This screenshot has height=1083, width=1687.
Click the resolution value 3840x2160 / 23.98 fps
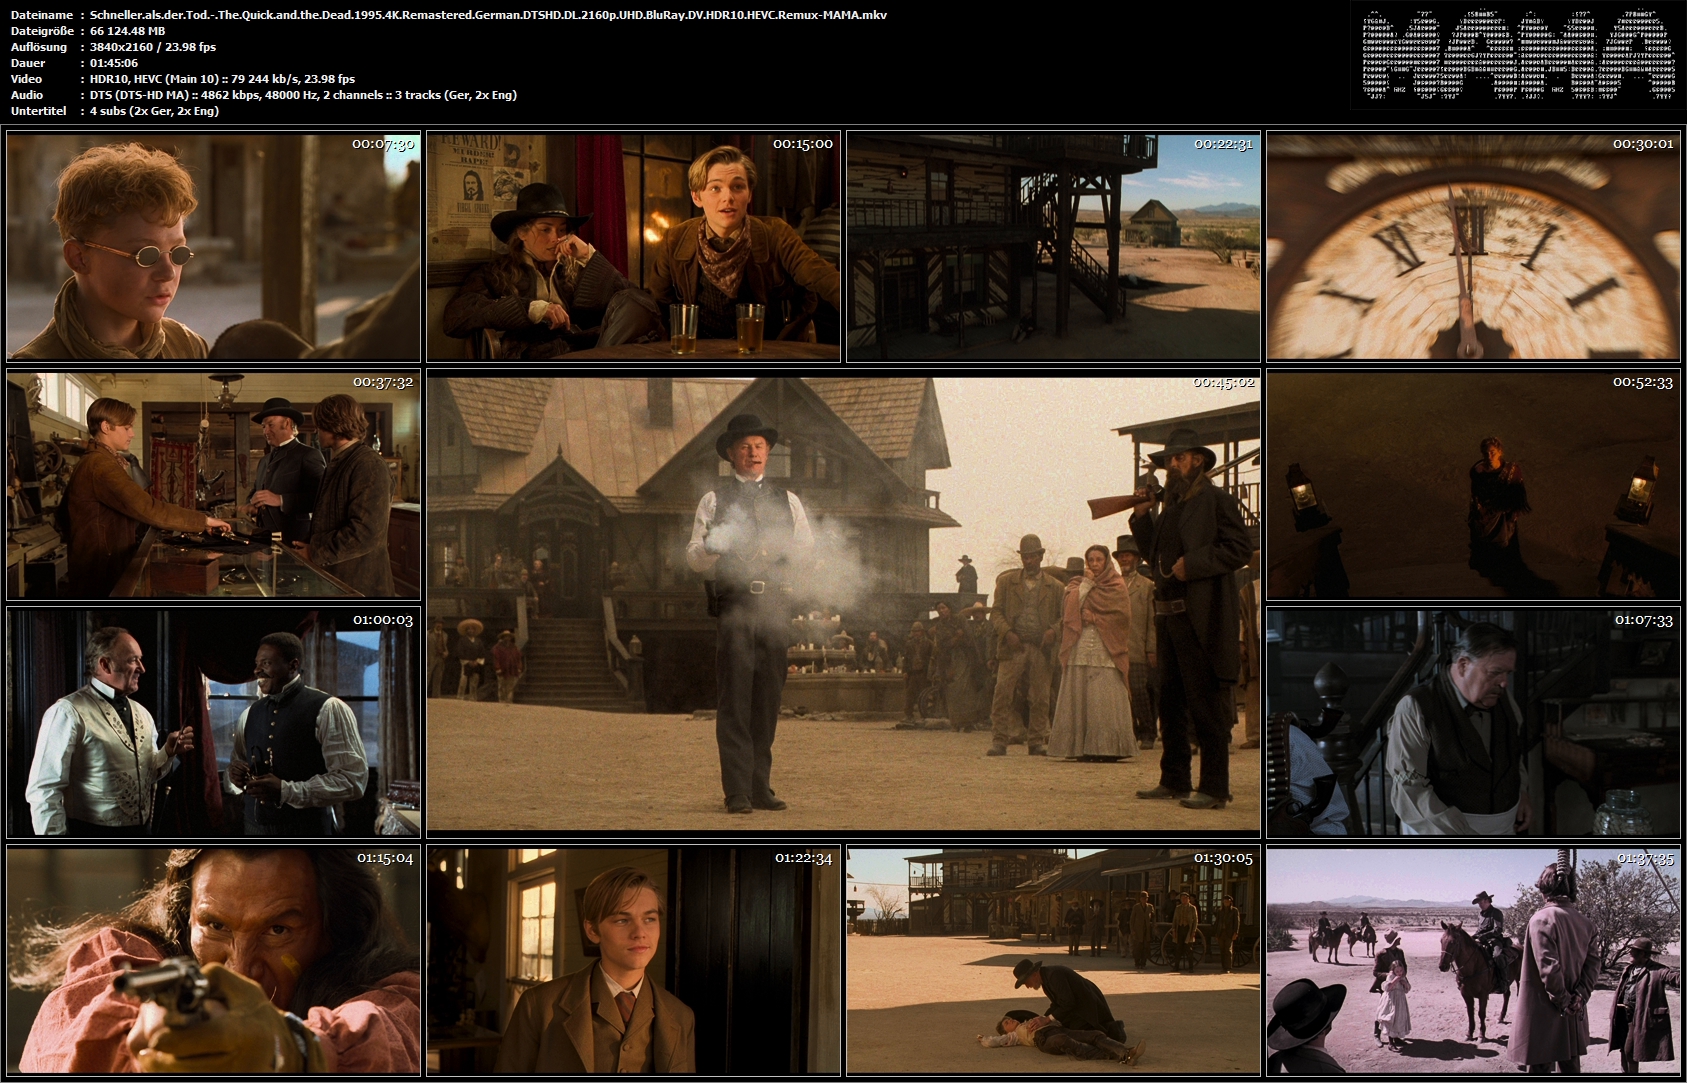[x=153, y=47]
